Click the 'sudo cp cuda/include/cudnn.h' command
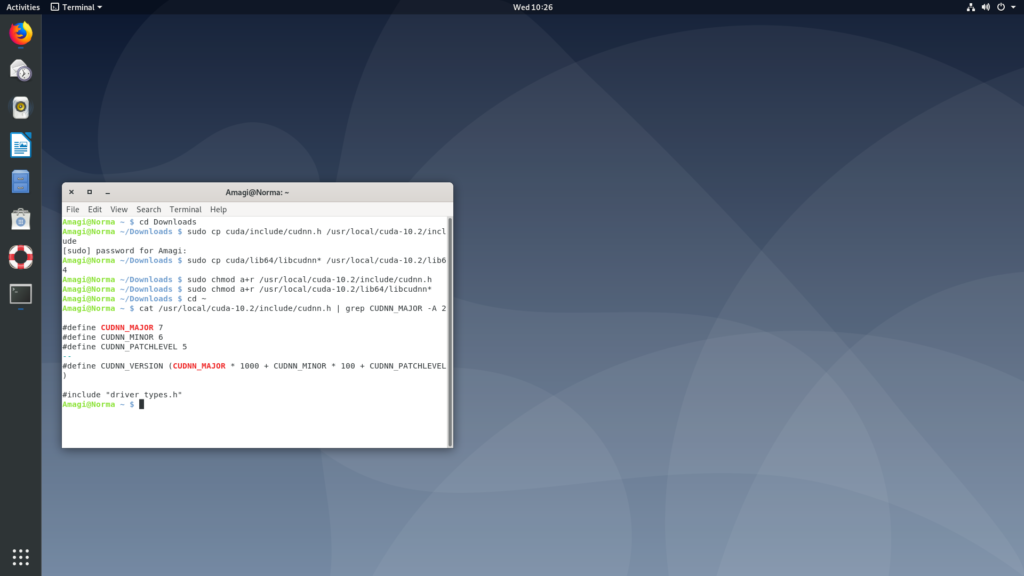 point(255,236)
